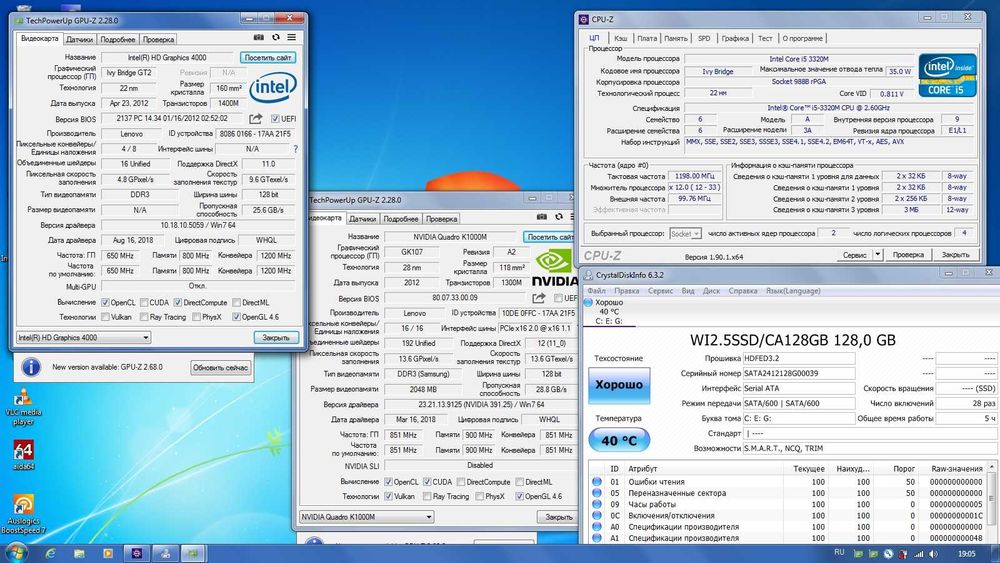Click the 40 °C temperature button
The width and height of the screenshot is (1000, 563).
point(619,440)
